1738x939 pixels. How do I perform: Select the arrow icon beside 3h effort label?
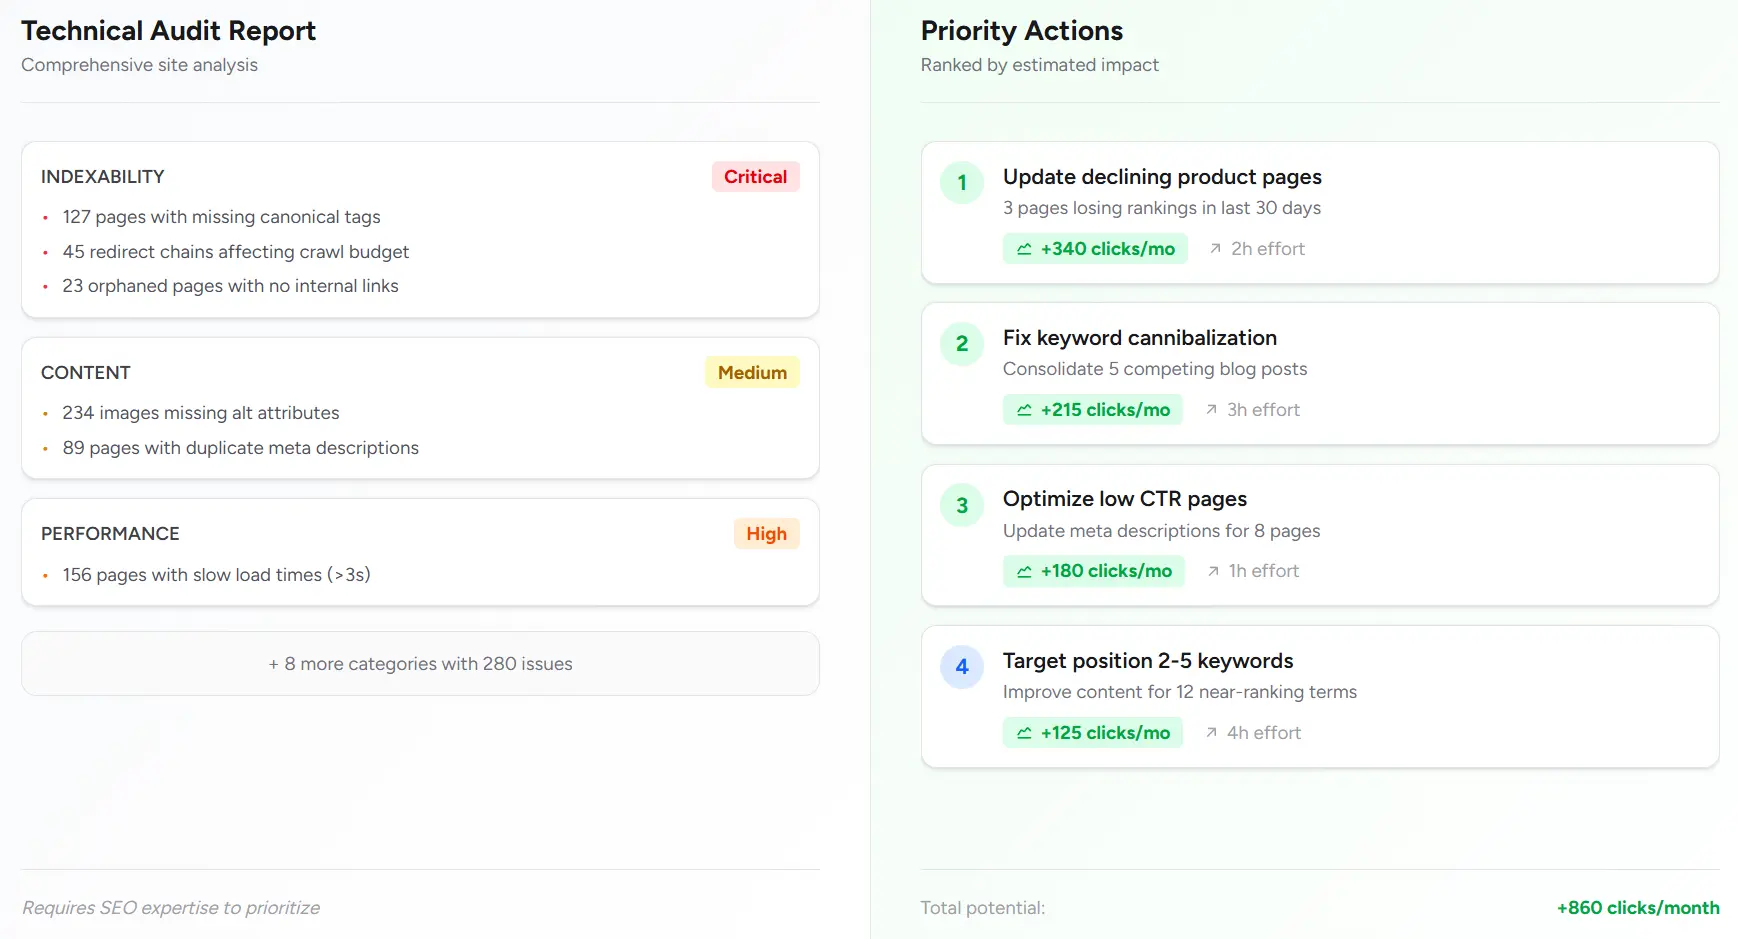(1210, 409)
